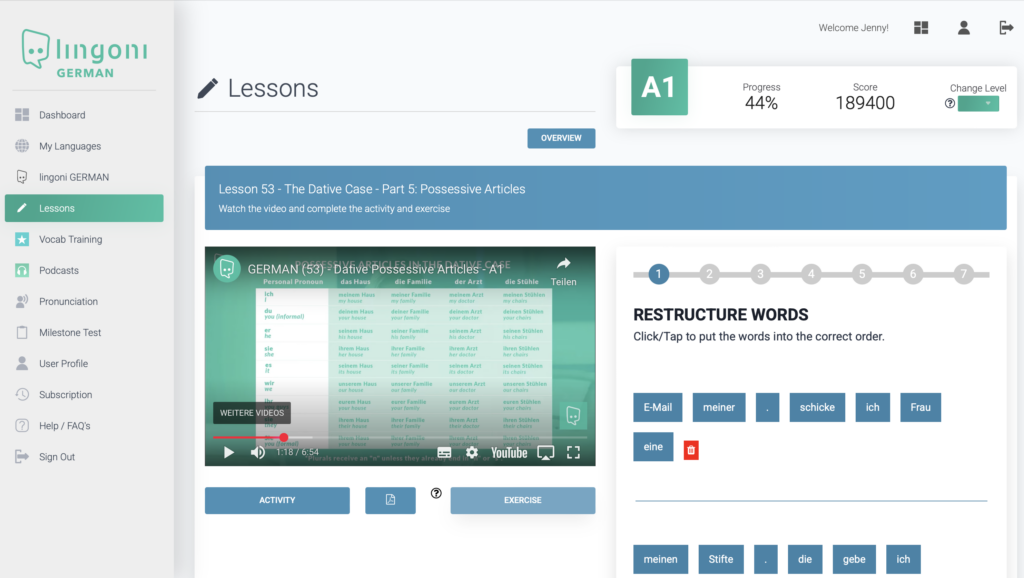Click the red trash delete icon
The image size is (1024, 578).
point(691,449)
